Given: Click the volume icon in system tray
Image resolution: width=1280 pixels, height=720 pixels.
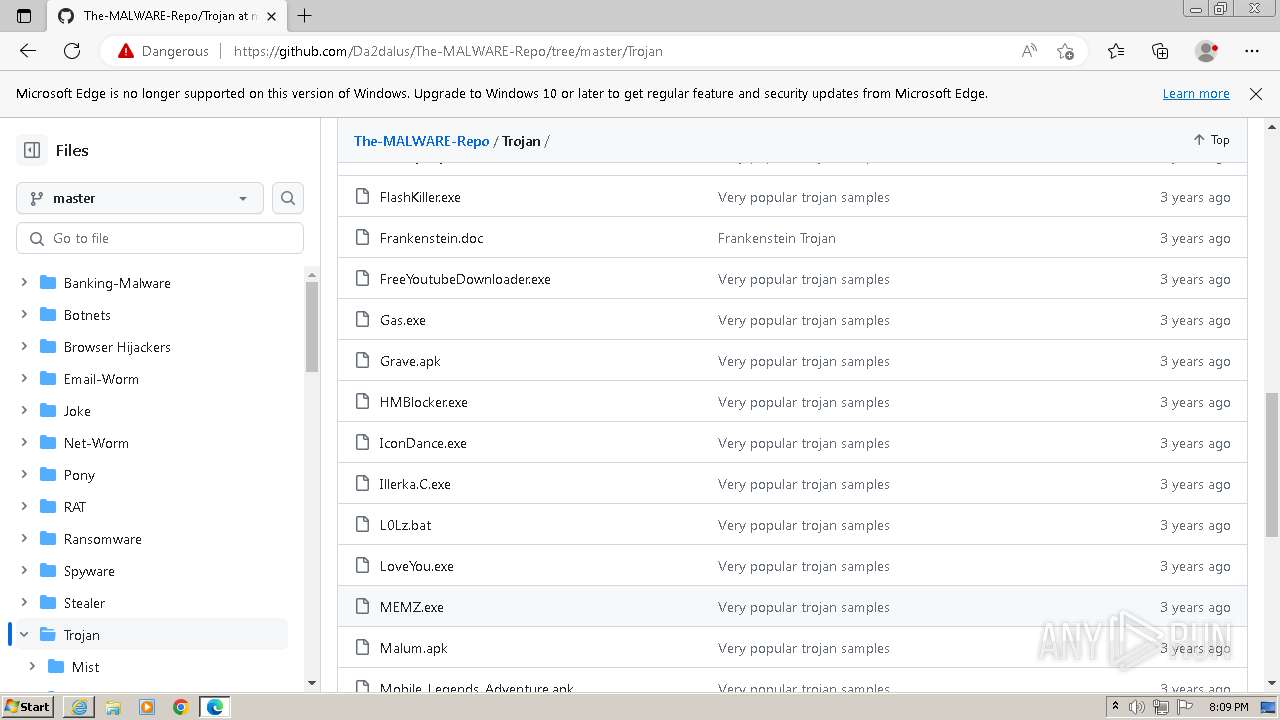Looking at the screenshot, I should click(1137, 707).
